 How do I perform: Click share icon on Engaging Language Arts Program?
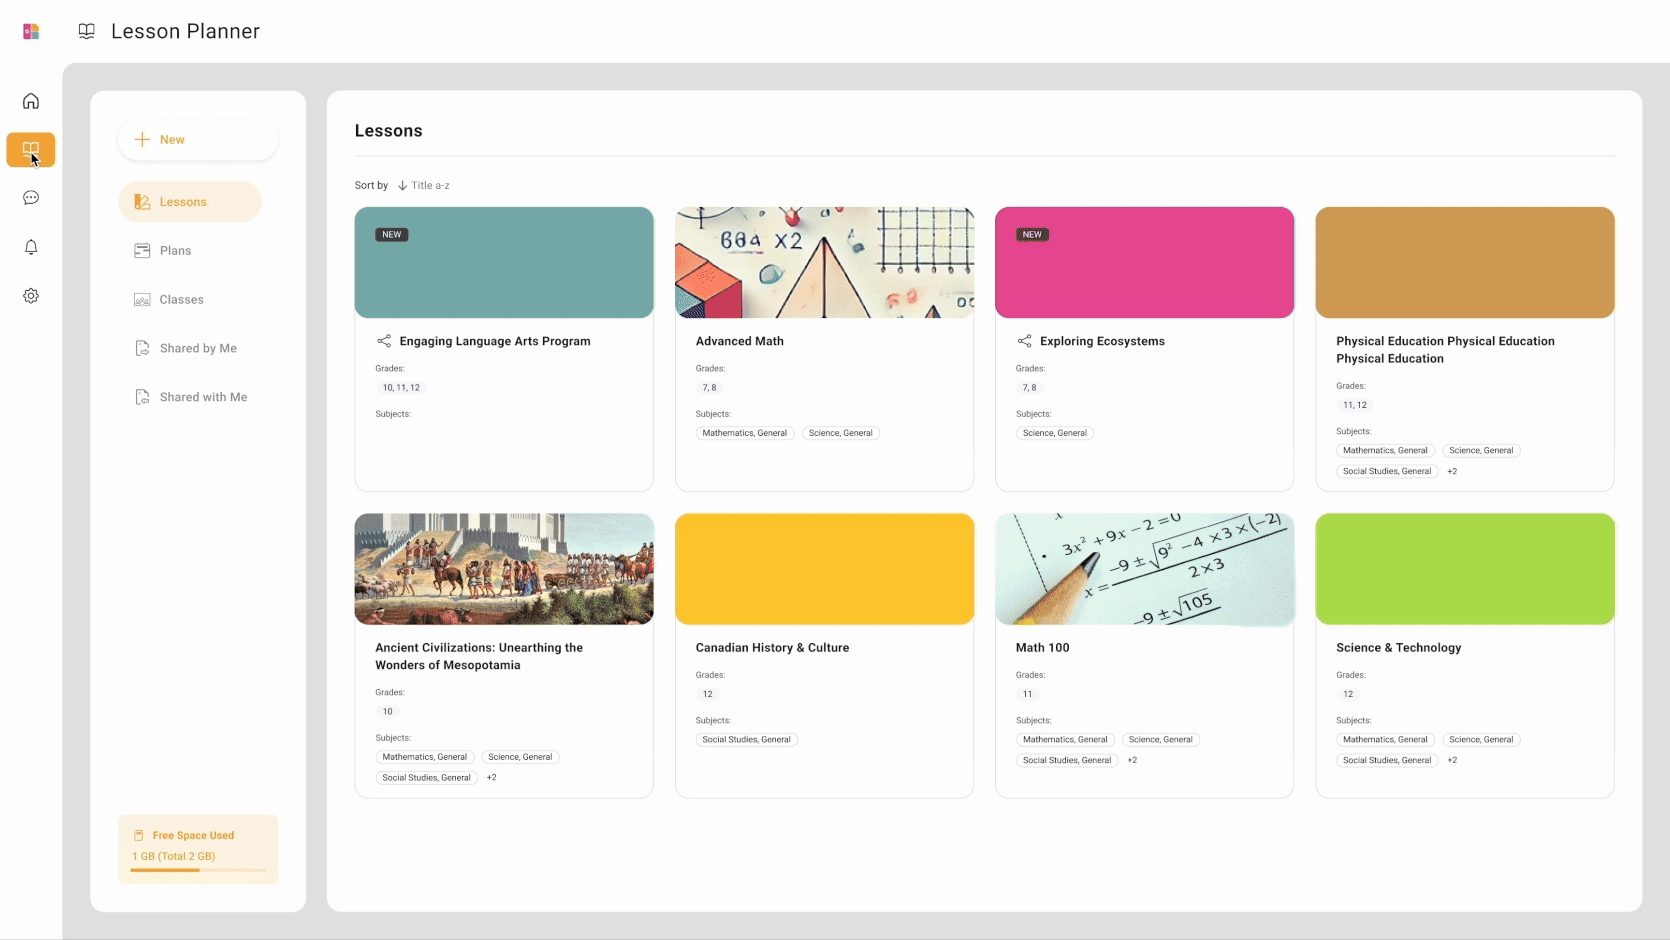(384, 341)
